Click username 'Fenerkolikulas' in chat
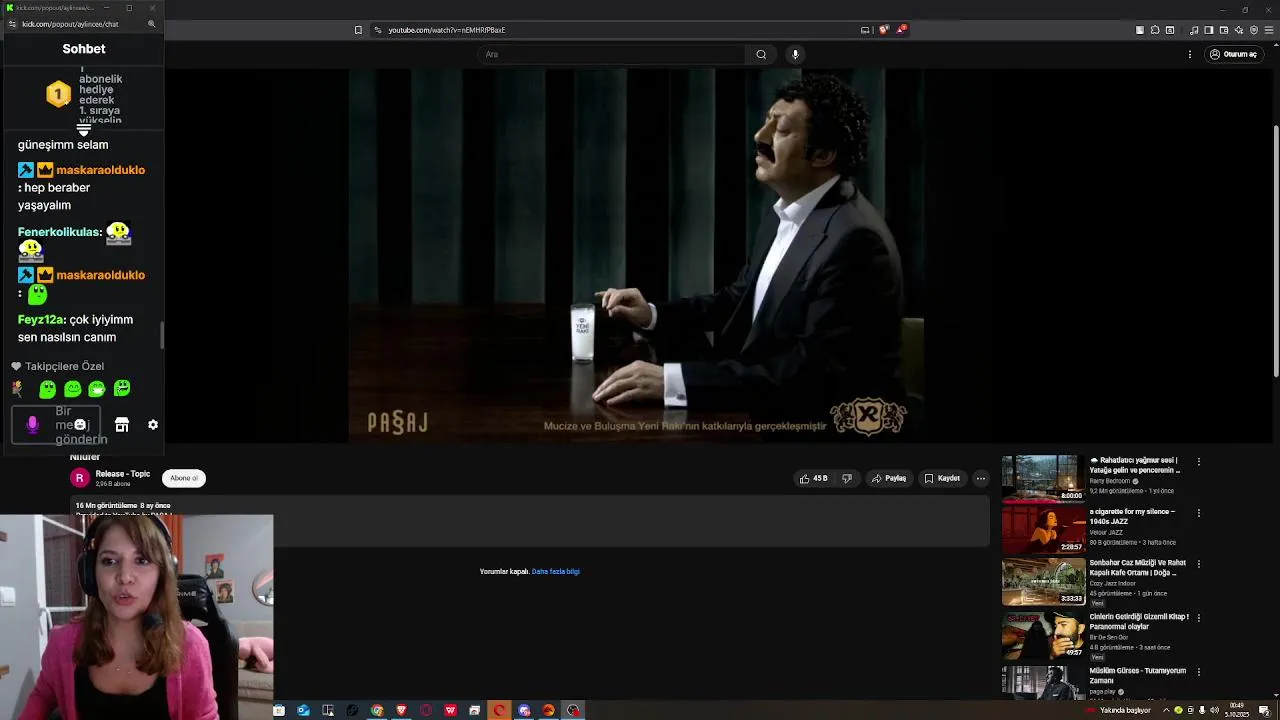 coord(59,232)
